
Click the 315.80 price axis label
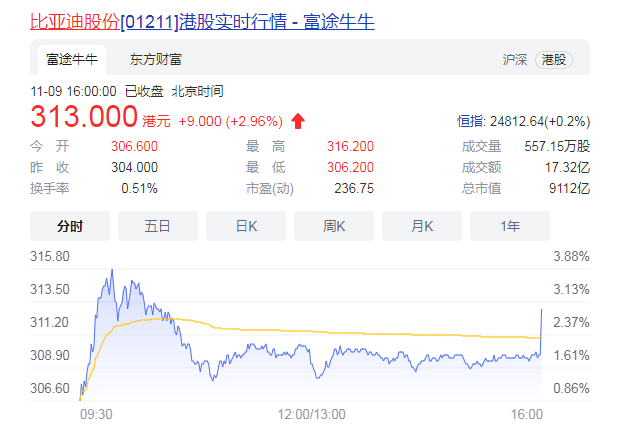point(50,256)
